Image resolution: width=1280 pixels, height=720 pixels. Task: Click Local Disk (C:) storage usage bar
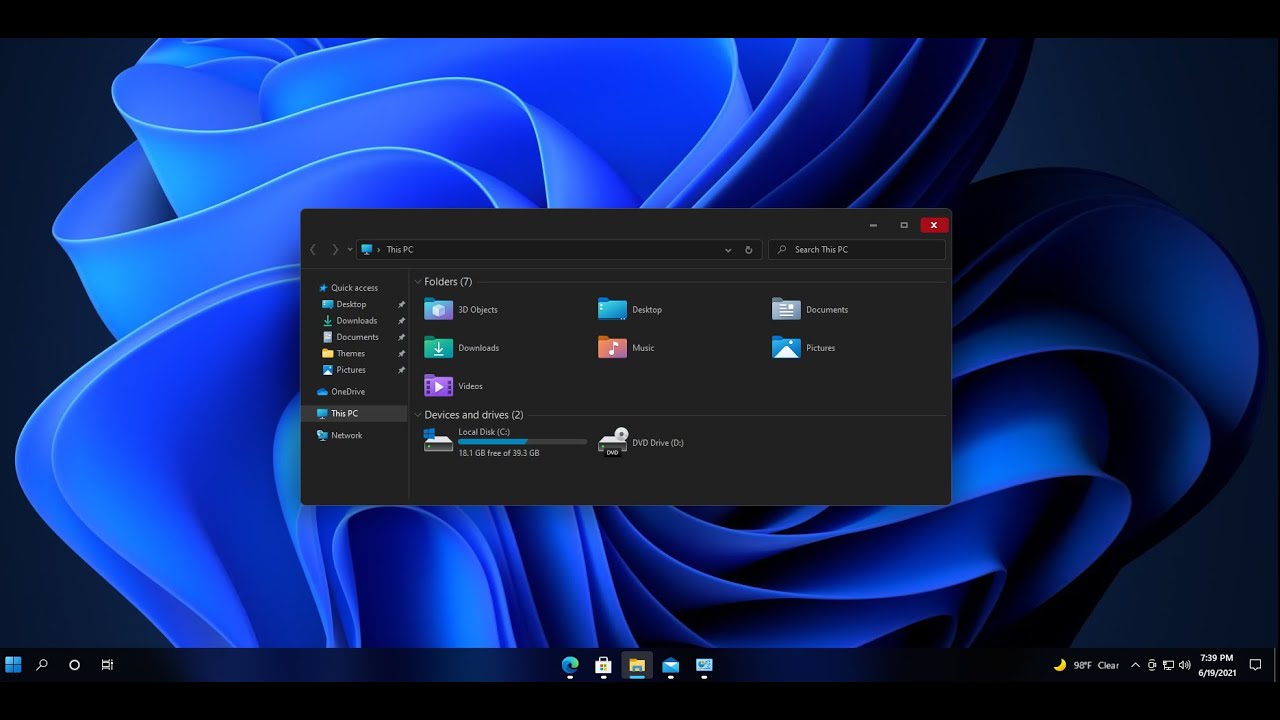[x=522, y=442]
